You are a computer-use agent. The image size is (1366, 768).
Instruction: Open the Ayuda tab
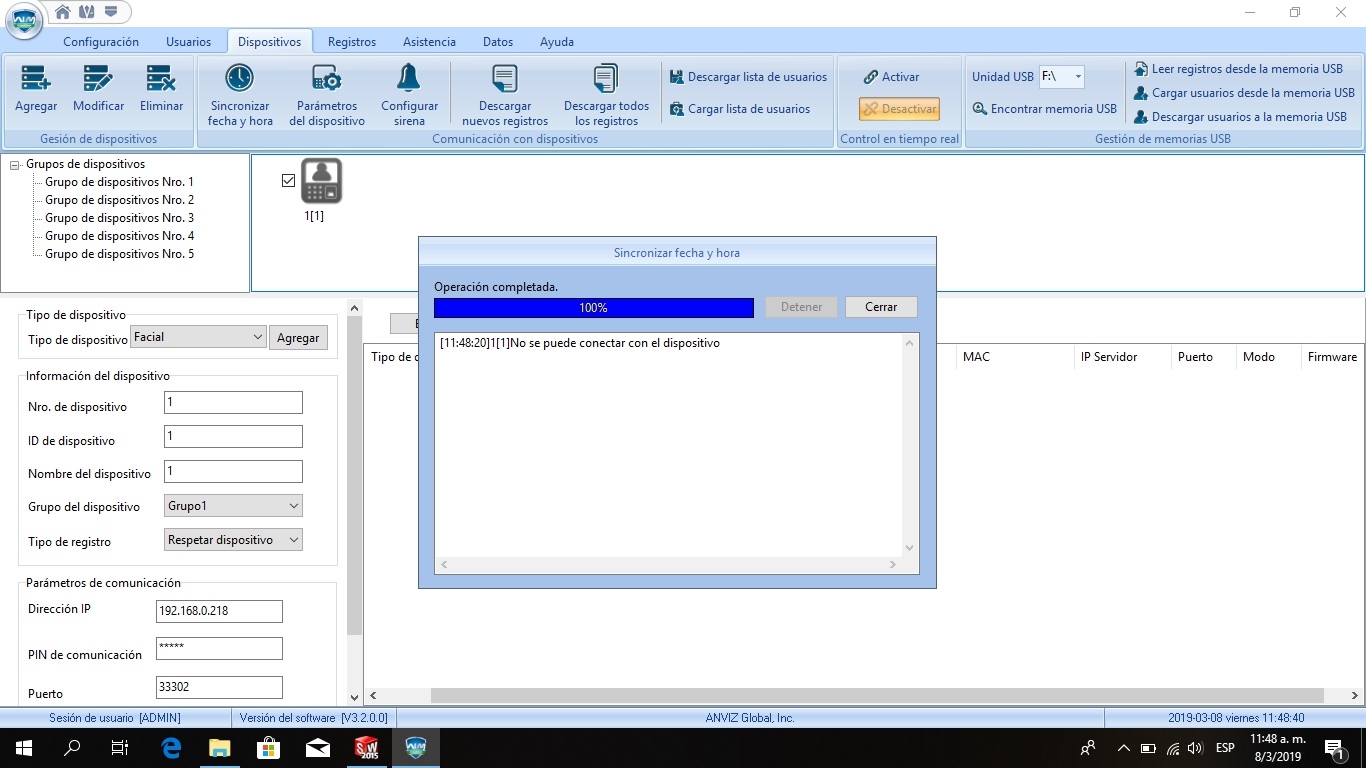pos(557,42)
